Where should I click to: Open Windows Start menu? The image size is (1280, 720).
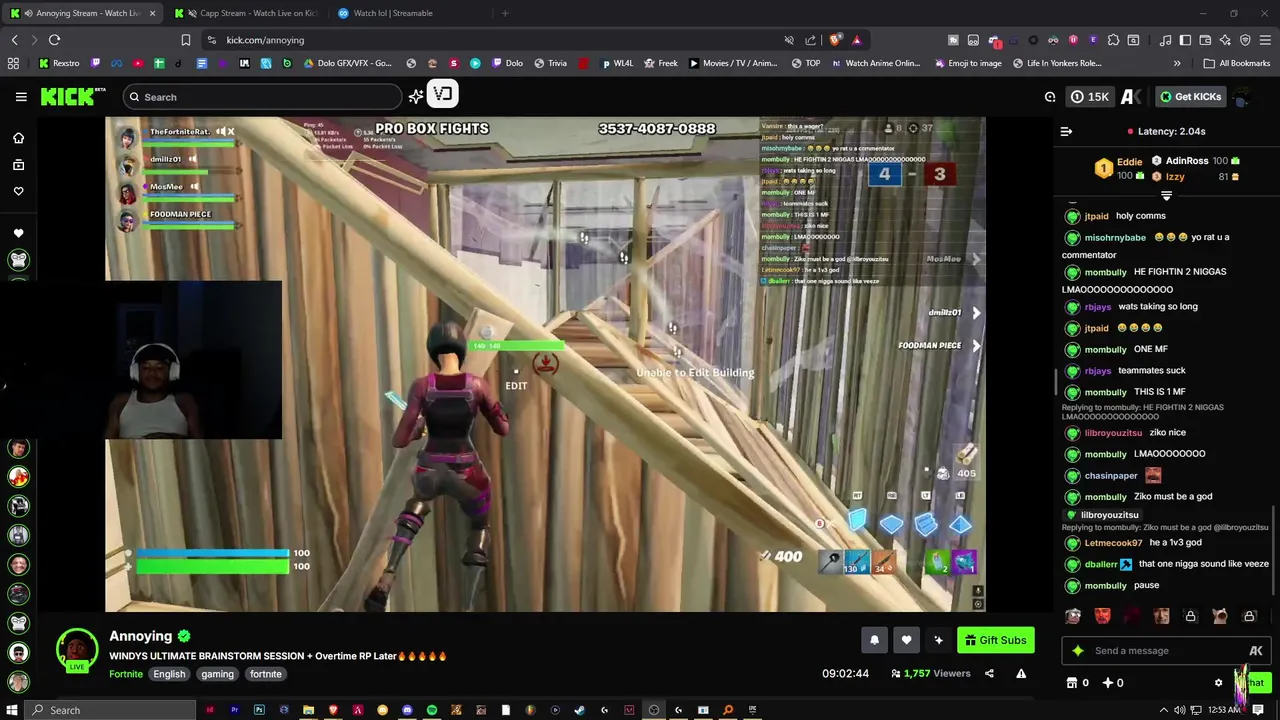coord(11,710)
